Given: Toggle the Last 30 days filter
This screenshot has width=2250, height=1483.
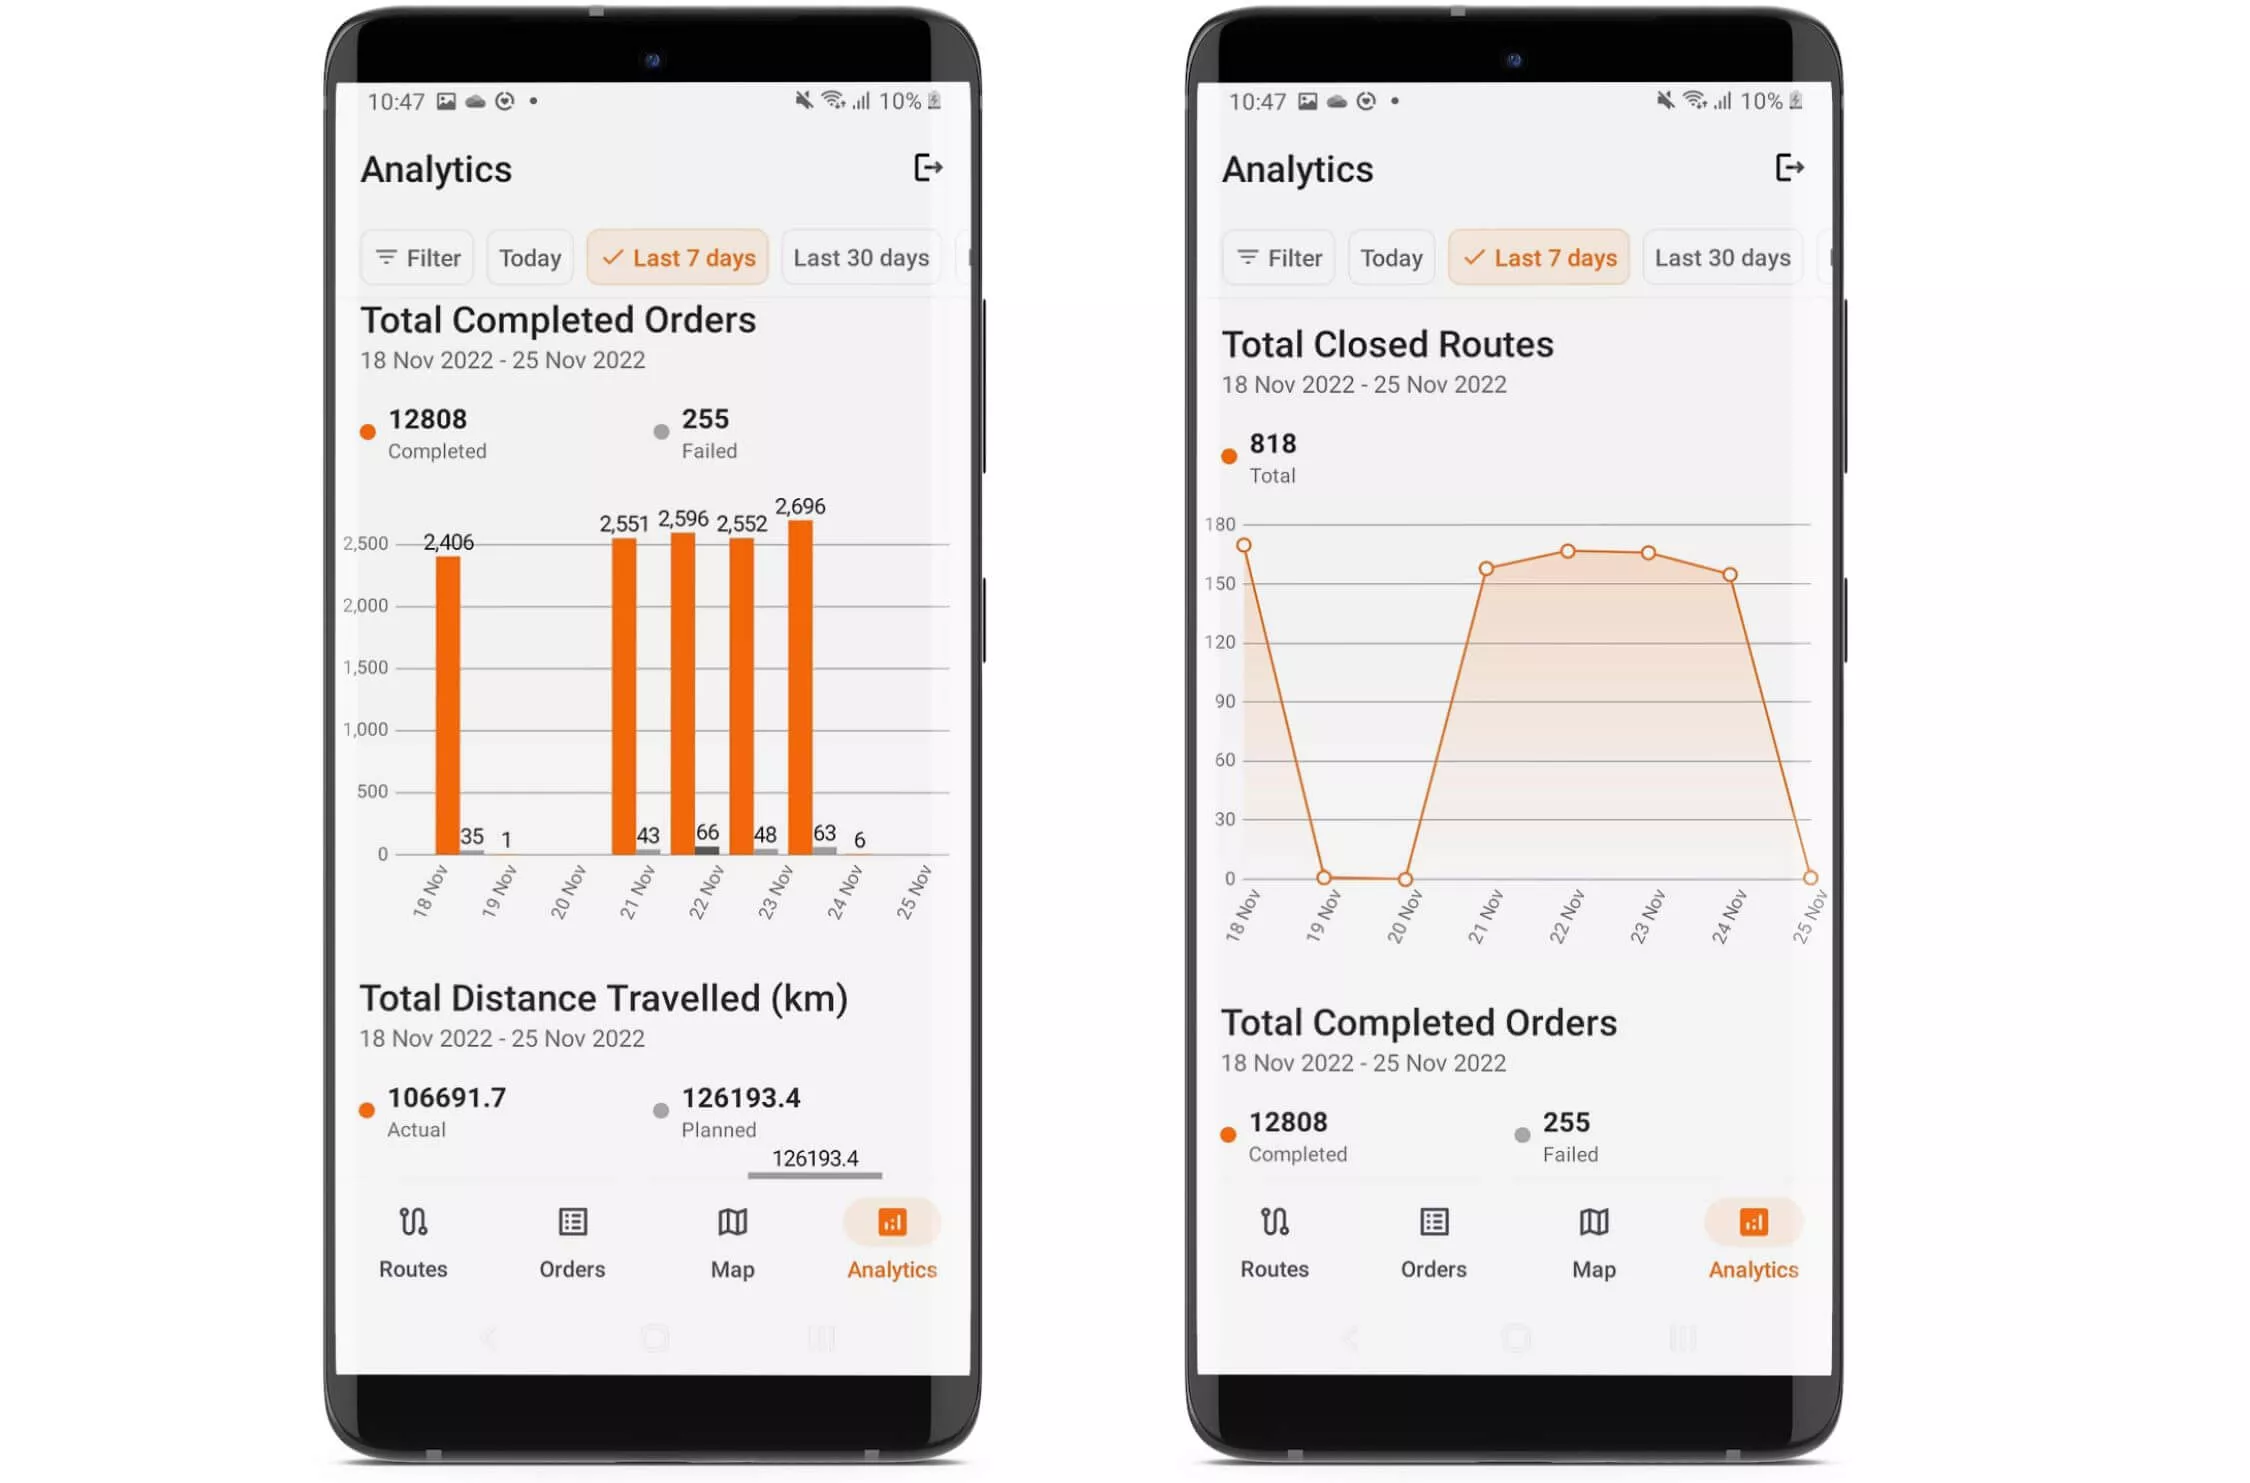Looking at the screenshot, I should (860, 257).
